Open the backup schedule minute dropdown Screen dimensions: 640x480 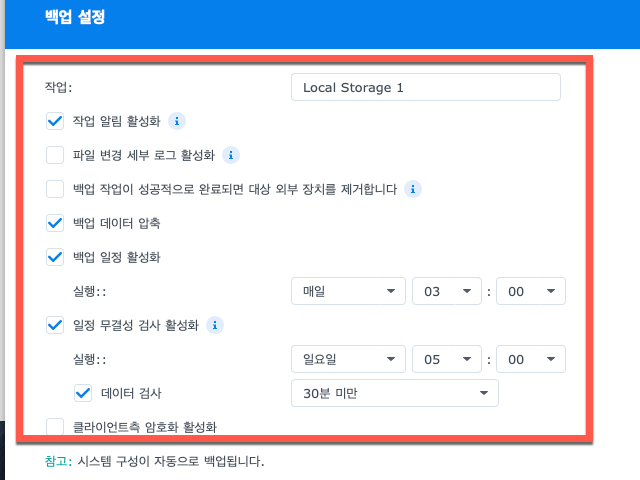click(x=531, y=291)
